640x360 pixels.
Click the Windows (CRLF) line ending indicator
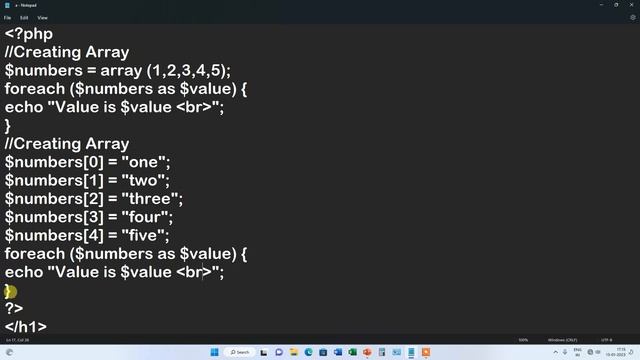(562, 340)
